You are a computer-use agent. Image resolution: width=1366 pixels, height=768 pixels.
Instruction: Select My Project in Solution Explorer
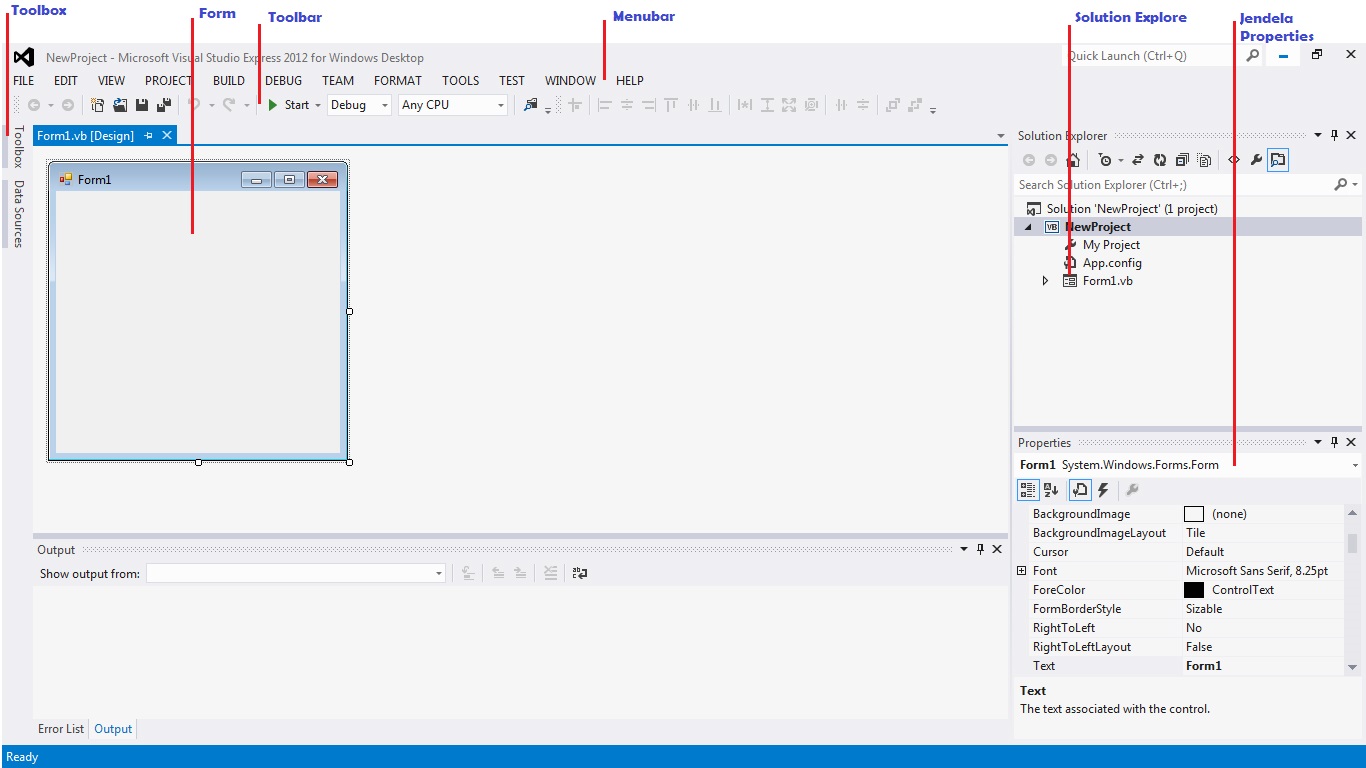pos(1111,245)
